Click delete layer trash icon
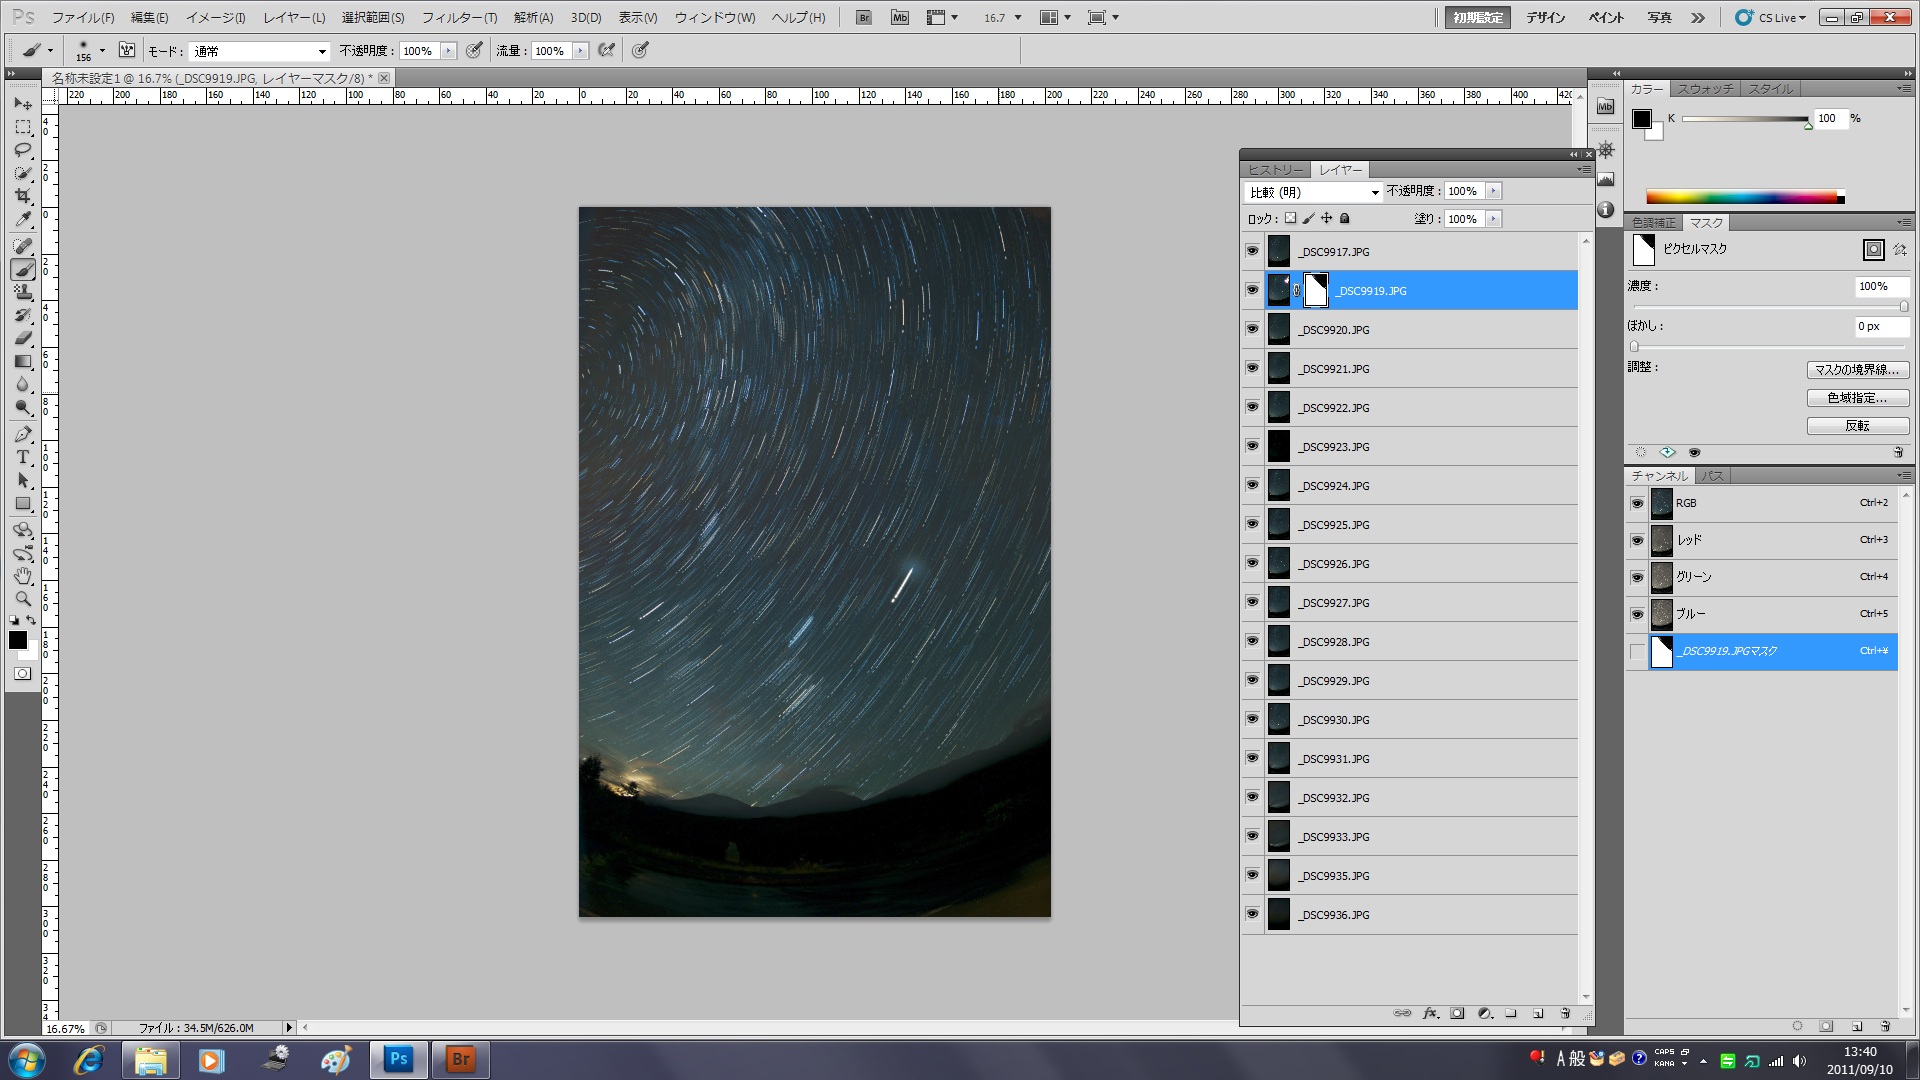The image size is (1920, 1080). click(1565, 1013)
